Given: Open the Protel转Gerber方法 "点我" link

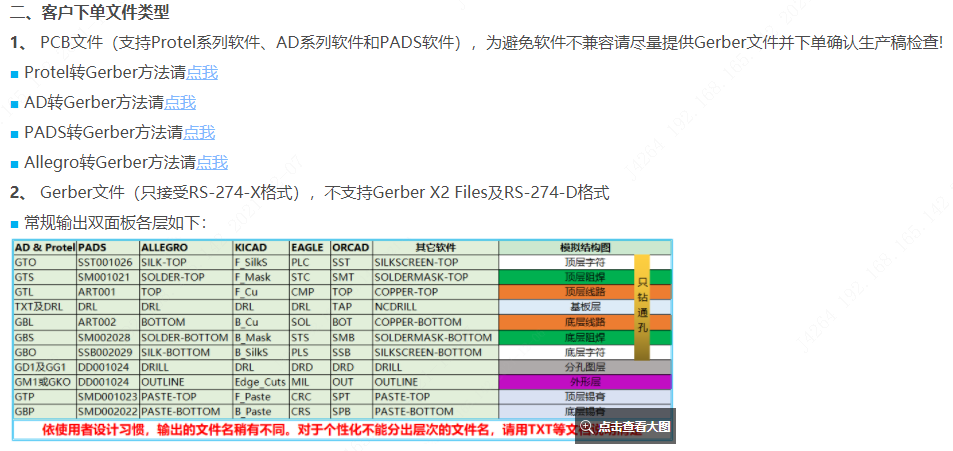Looking at the screenshot, I should click(x=202, y=72).
